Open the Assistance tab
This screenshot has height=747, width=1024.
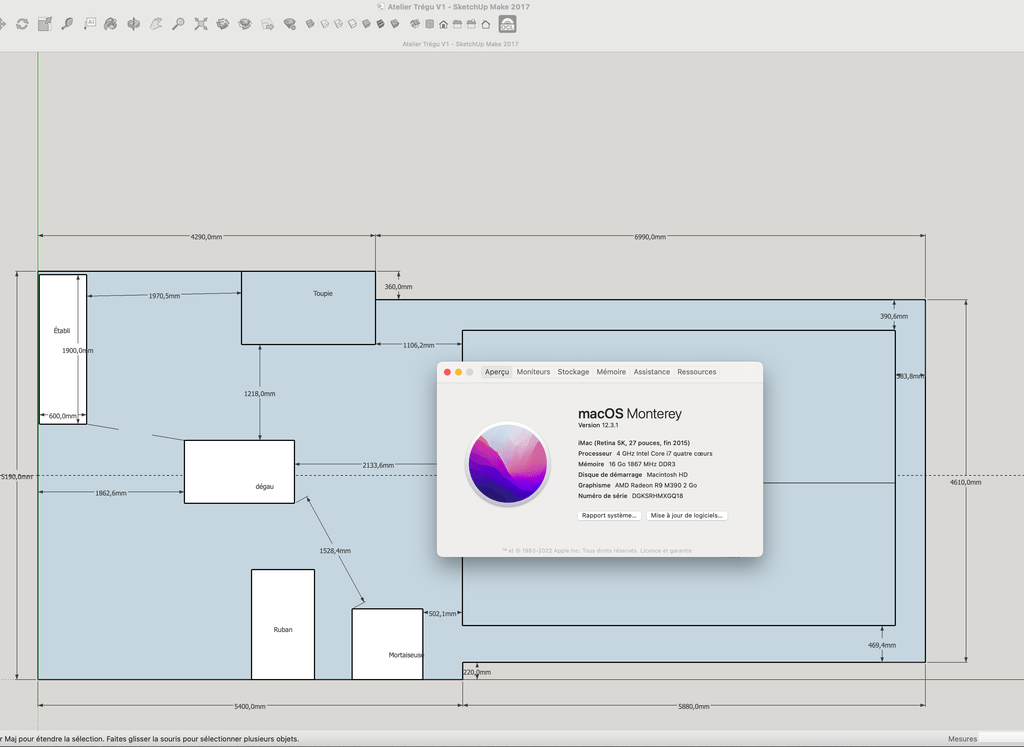tap(652, 372)
